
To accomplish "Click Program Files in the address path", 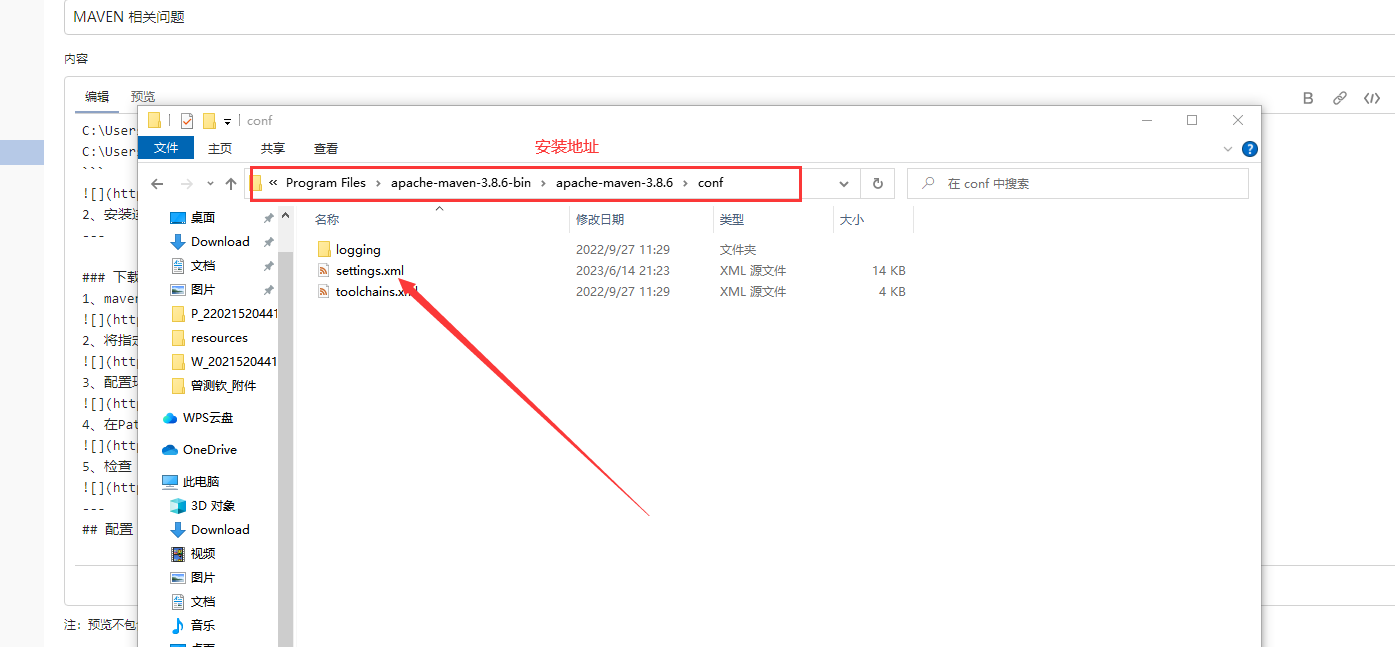I will [326, 183].
